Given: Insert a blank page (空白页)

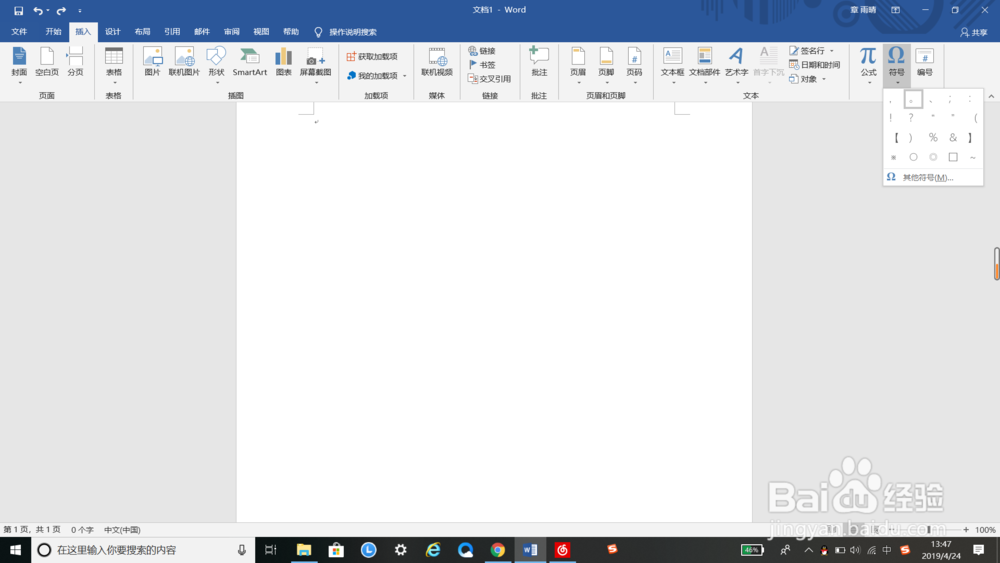Looking at the screenshot, I should pos(47,62).
